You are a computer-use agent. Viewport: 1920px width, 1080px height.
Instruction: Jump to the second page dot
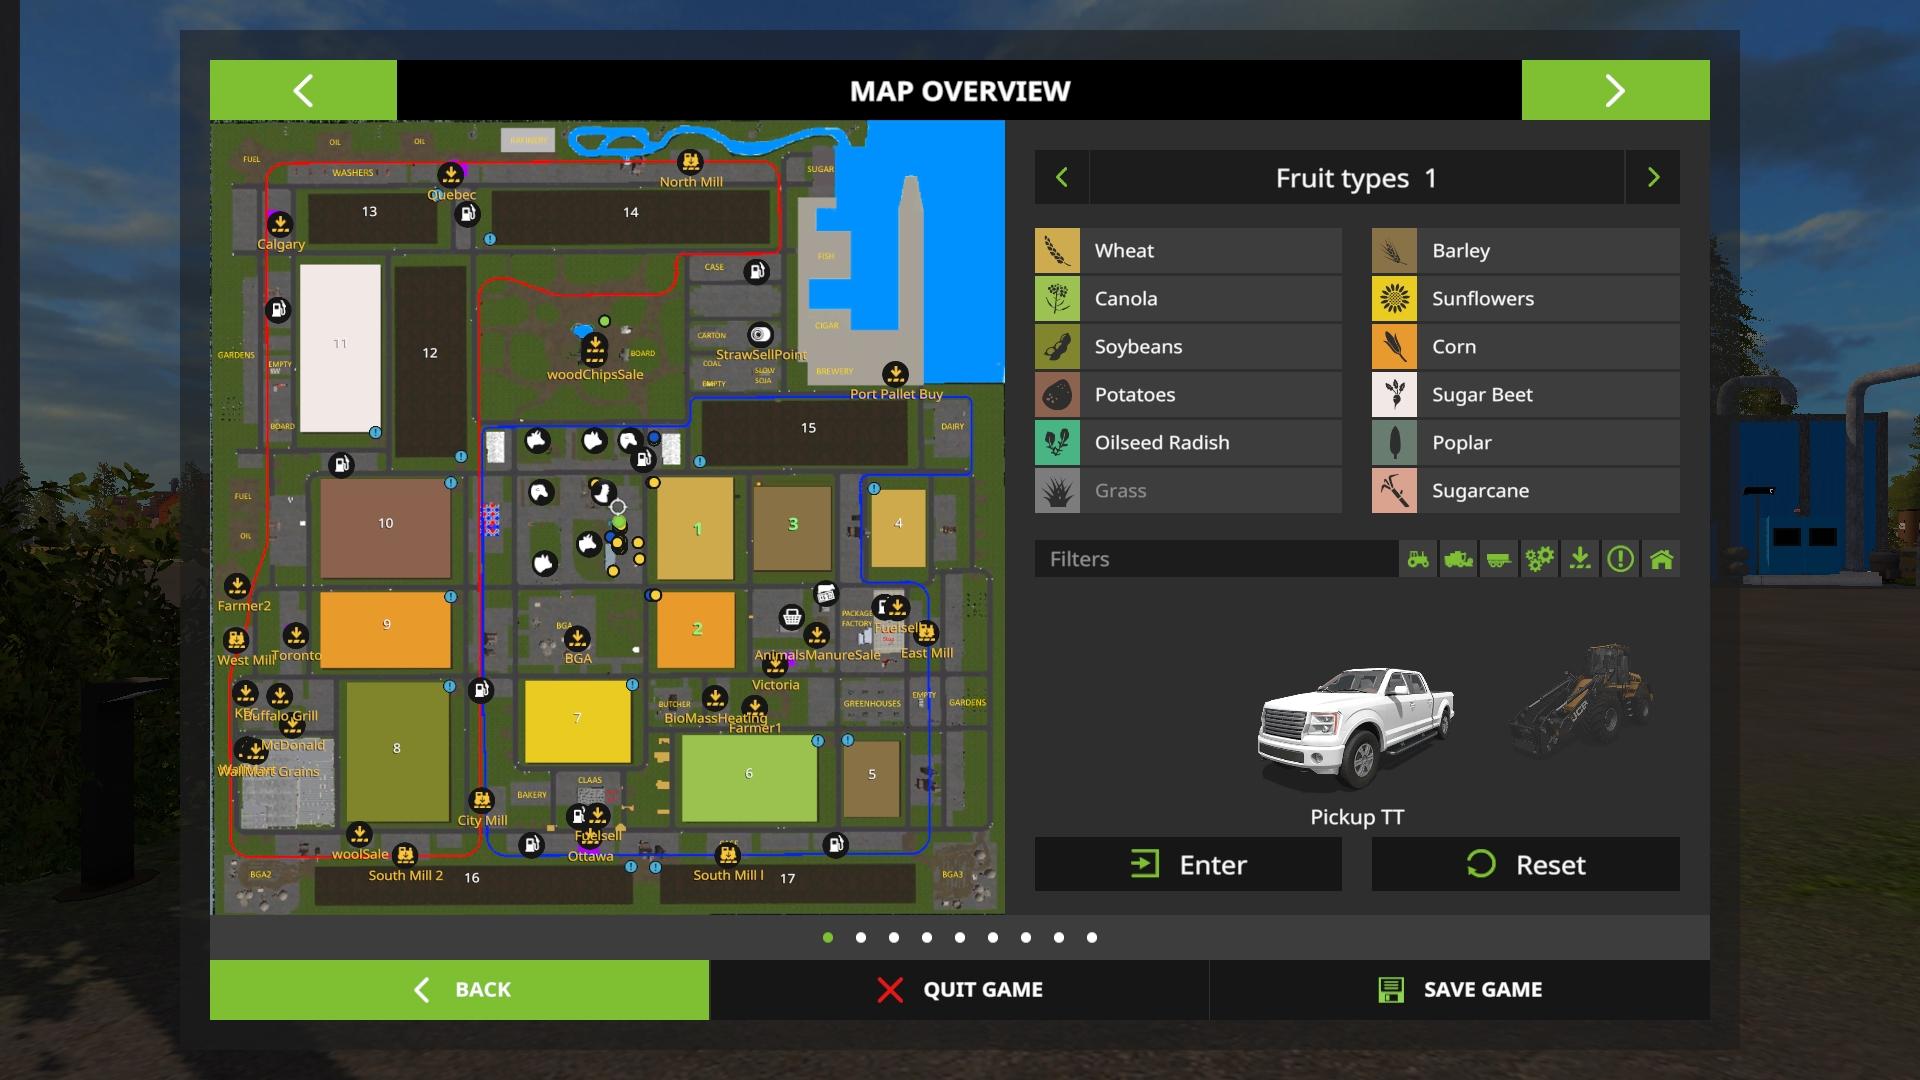tap(861, 938)
